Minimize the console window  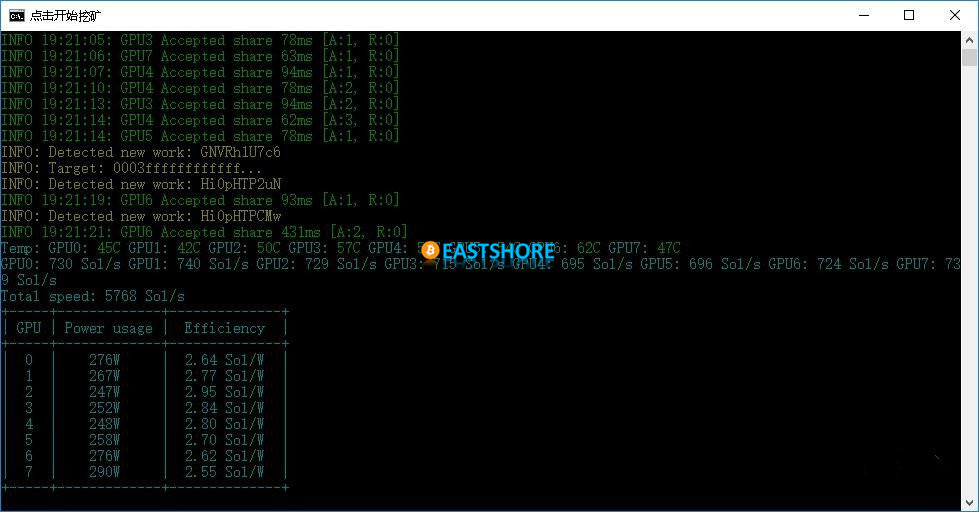(x=864, y=16)
